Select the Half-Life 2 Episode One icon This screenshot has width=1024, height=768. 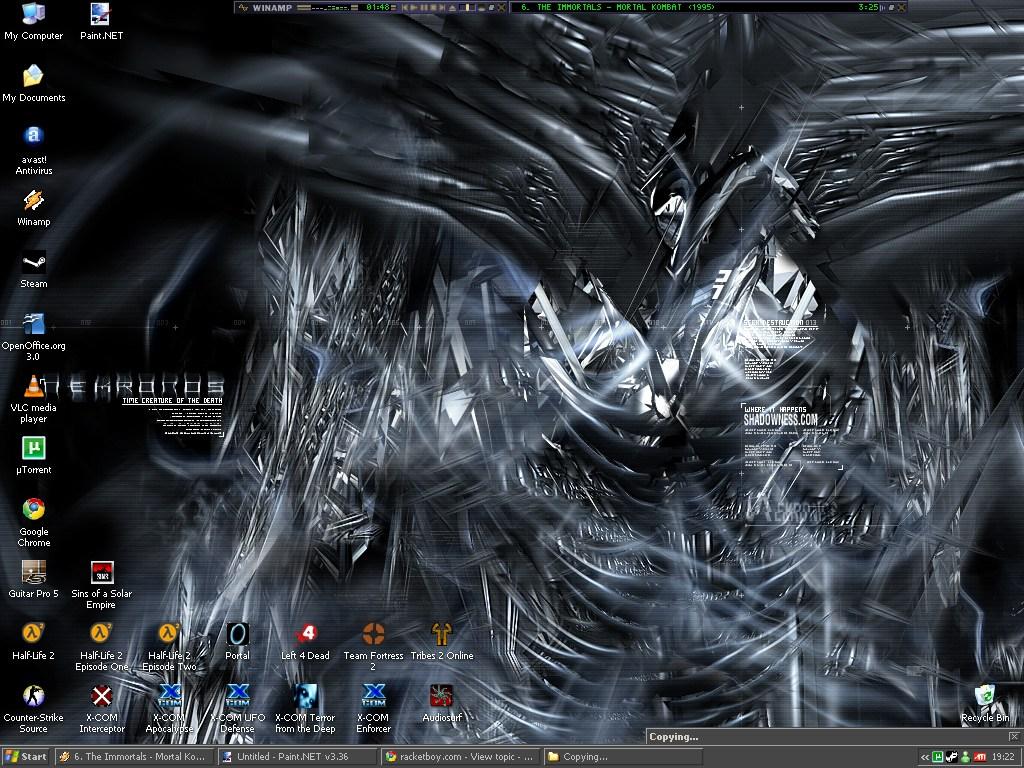(x=101, y=647)
